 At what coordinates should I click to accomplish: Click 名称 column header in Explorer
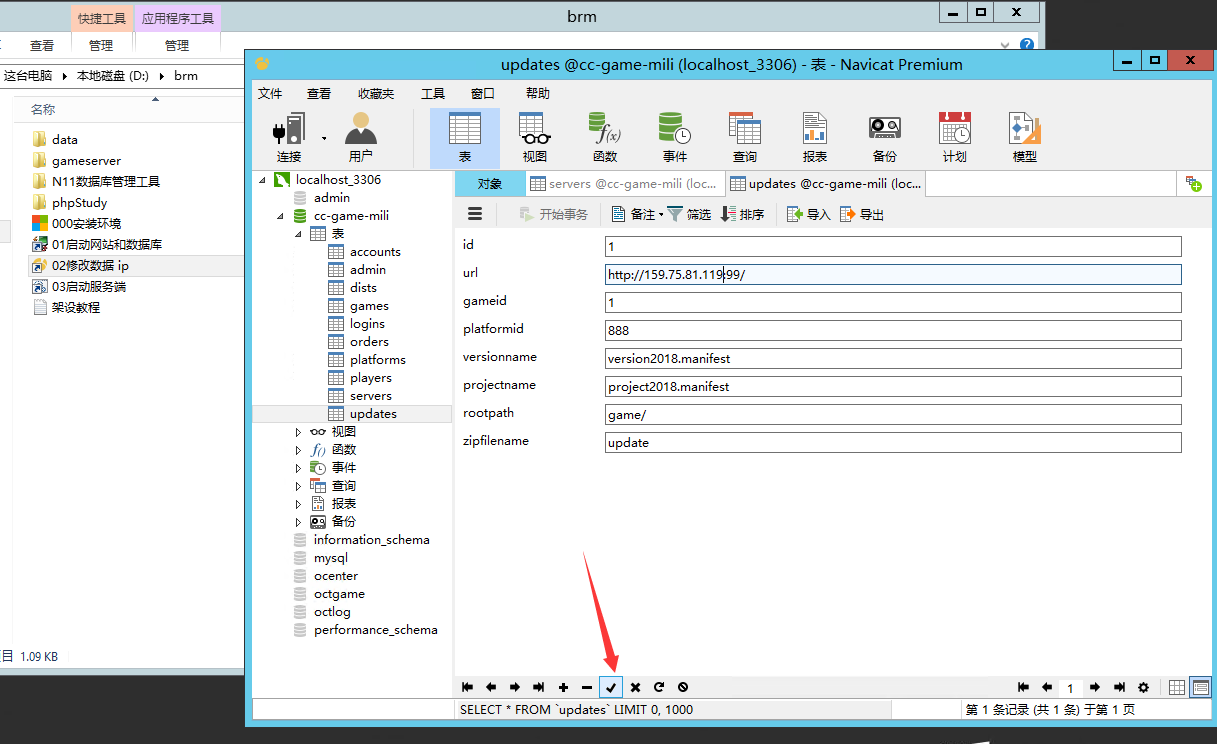pyautogui.click(x=43, y=109)
